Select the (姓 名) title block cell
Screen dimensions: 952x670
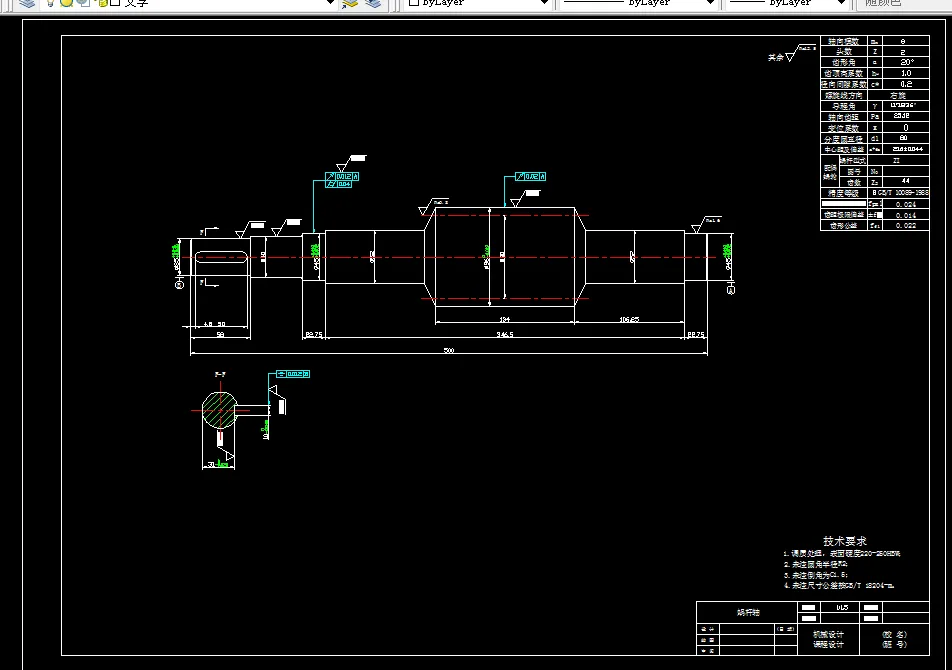(x=894, y=634)
